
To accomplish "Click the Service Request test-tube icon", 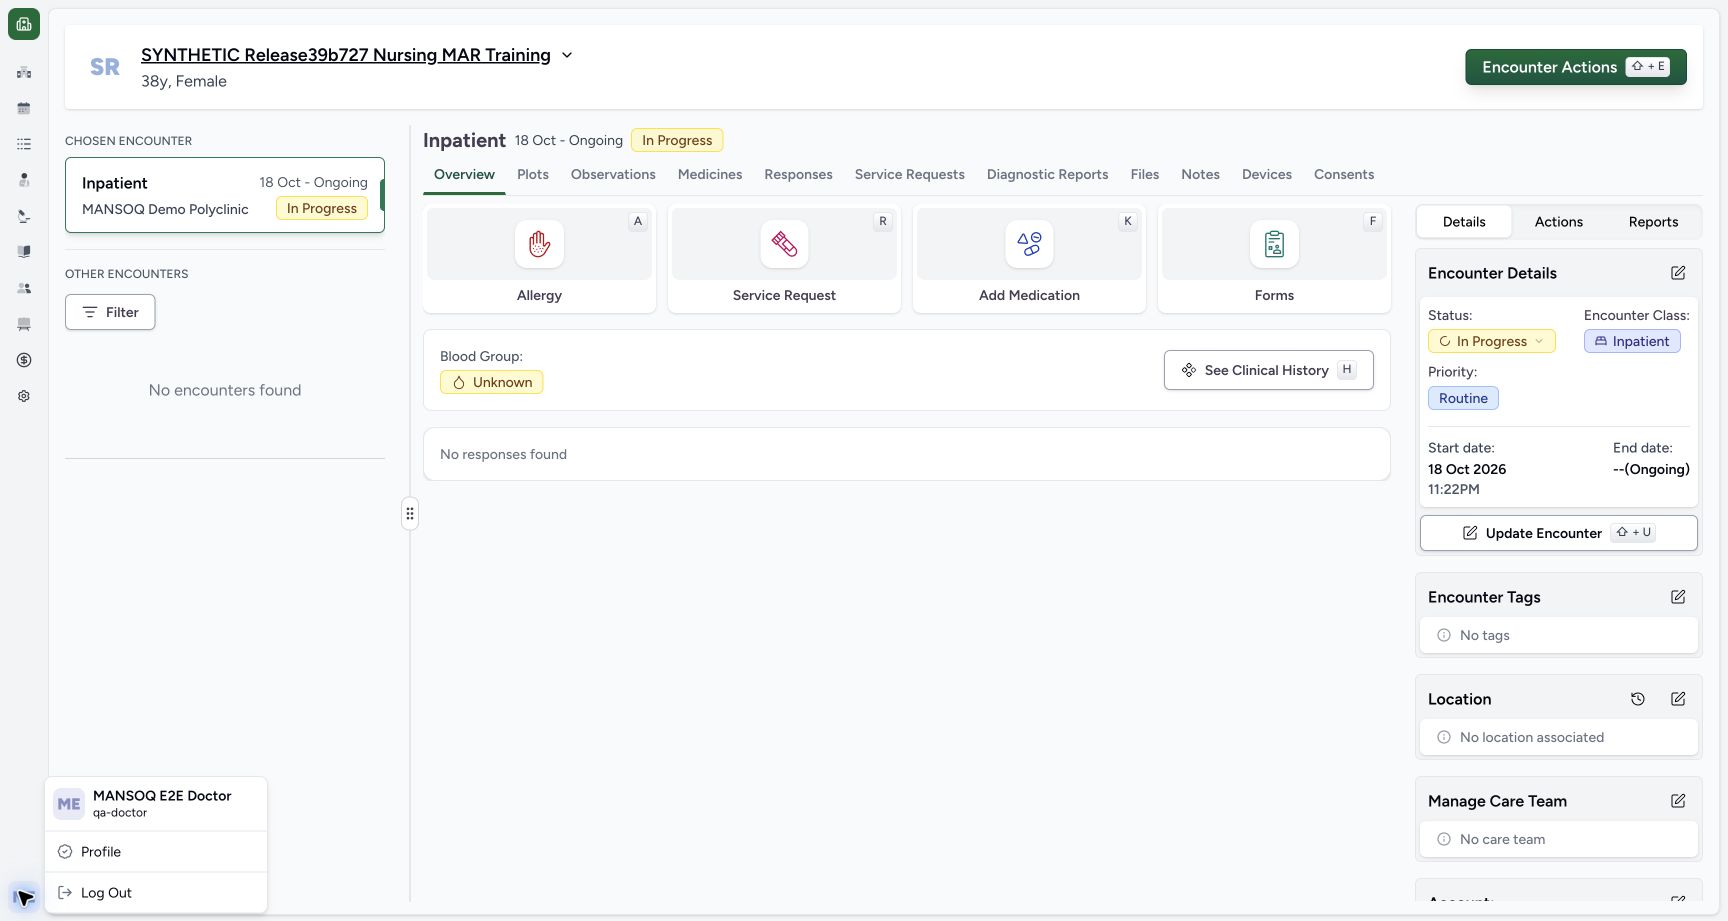I will point(784,244).
